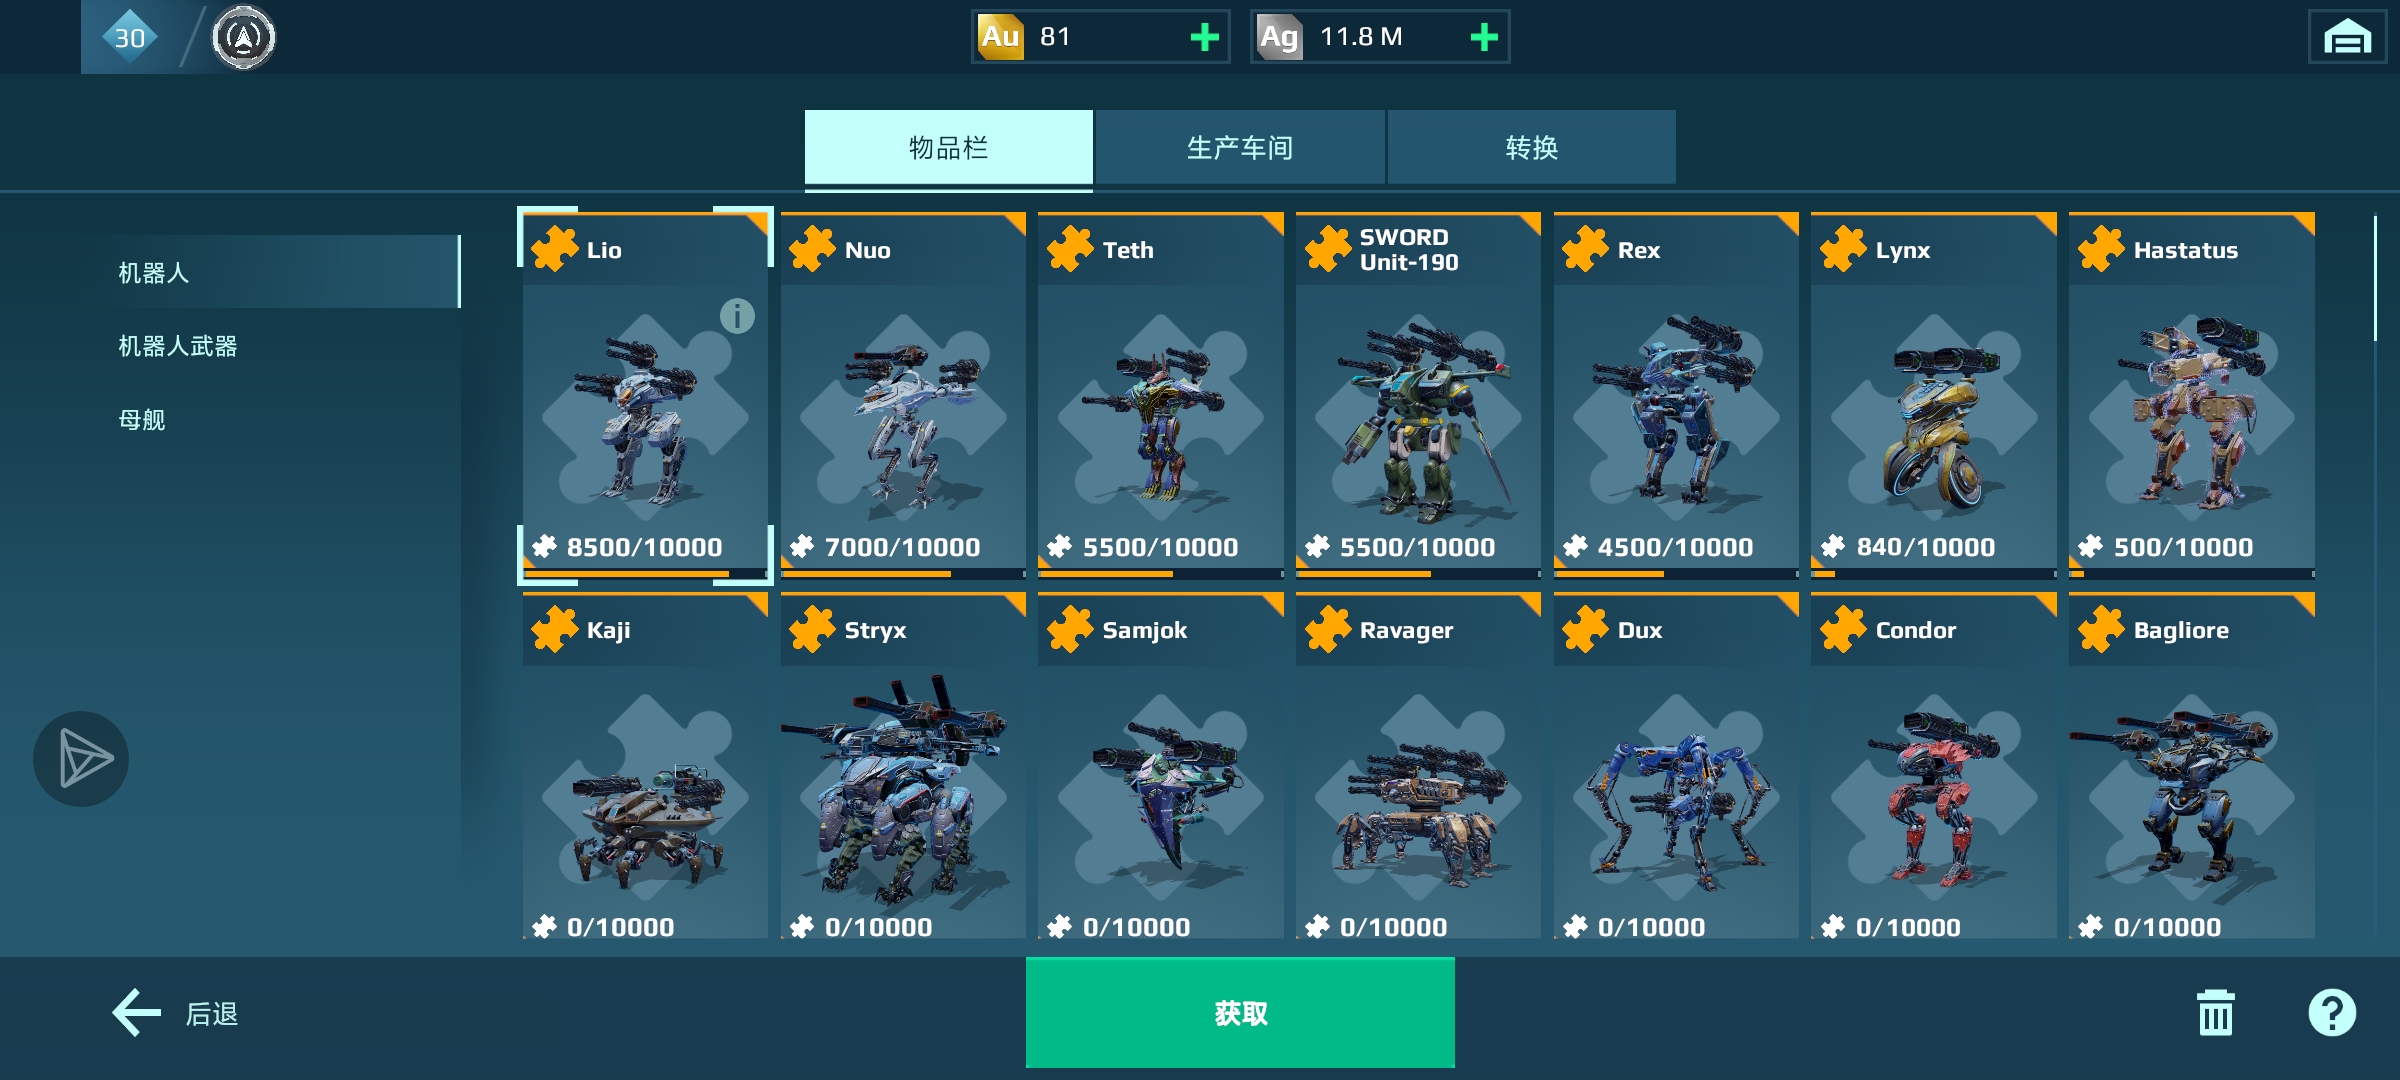This screenshot has width=2400, height=1080.
Task: Add silver with Ag plus icon
Action: click(x=1484, y=38)
